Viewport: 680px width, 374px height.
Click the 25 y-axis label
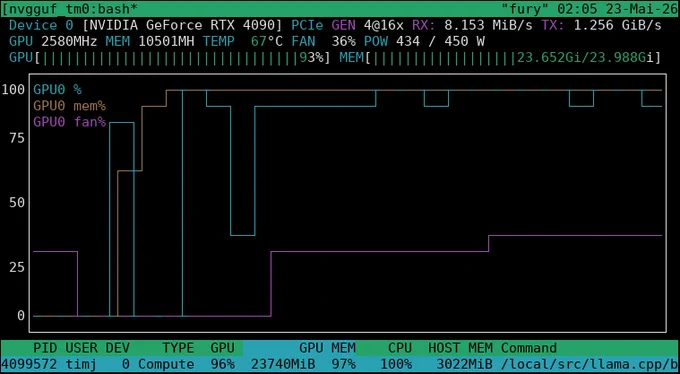17,267
